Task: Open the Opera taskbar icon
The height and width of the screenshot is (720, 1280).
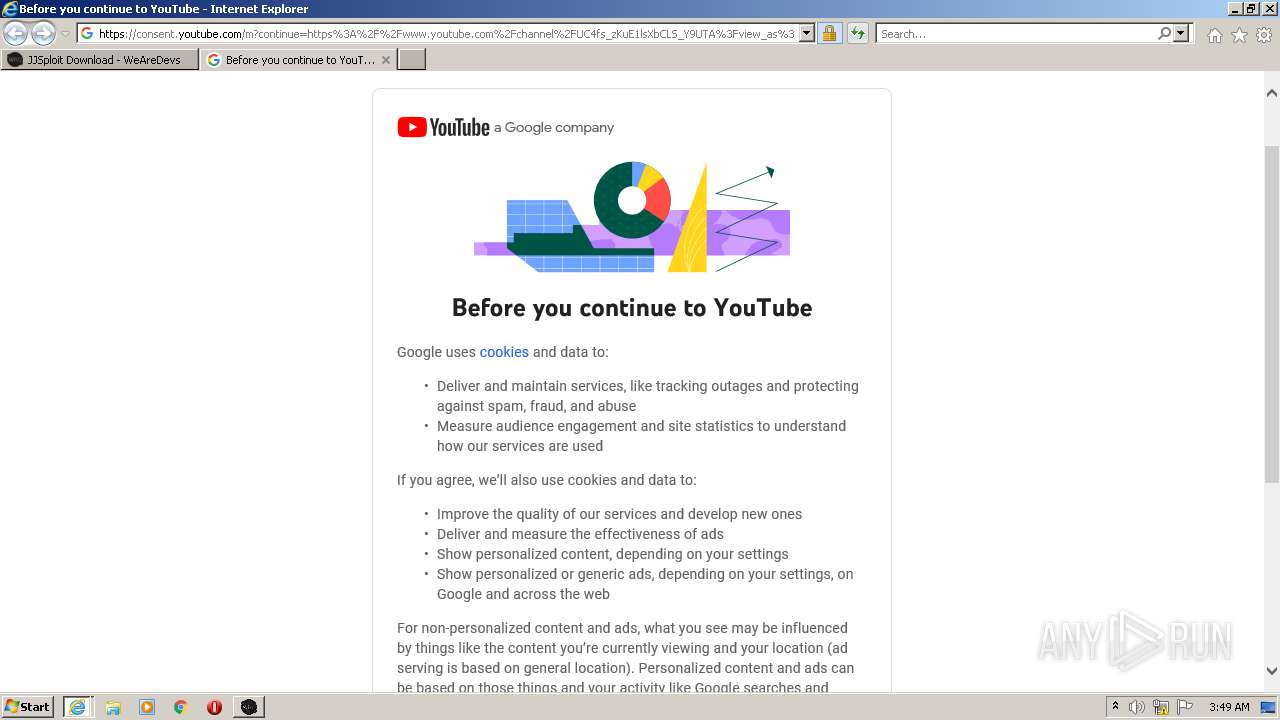Action: tap(214, 707)
